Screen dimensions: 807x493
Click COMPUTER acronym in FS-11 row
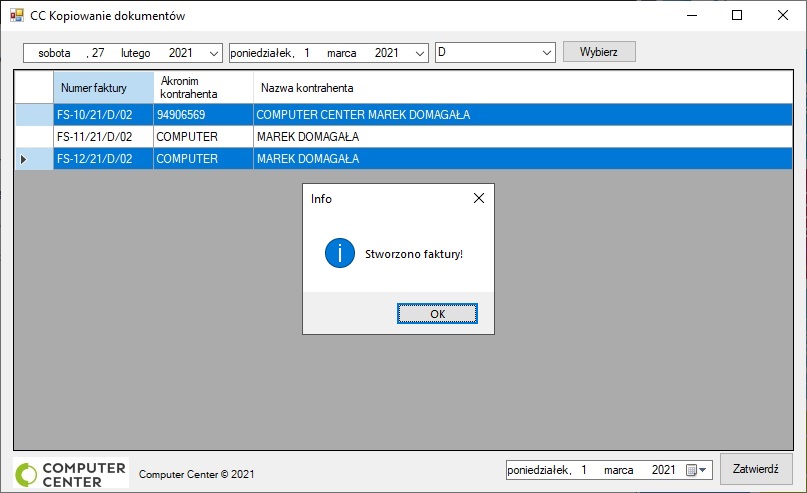[x=203, y=137]
